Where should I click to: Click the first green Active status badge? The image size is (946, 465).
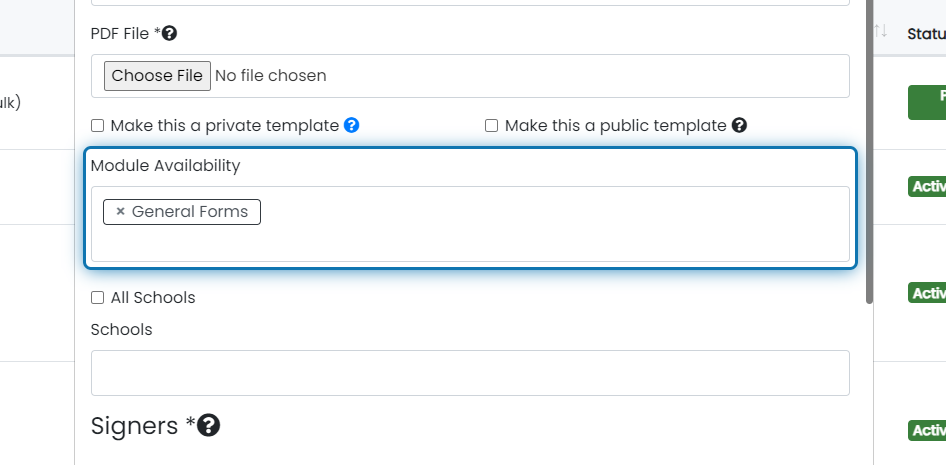[x=927, y=187]
